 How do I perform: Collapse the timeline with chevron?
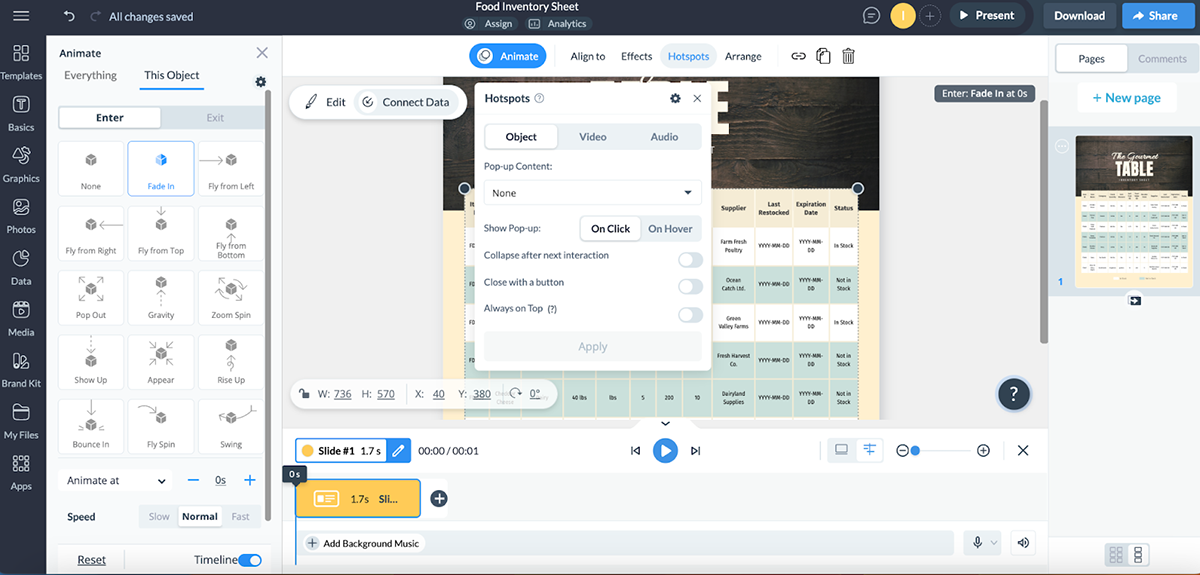point(665,424)
